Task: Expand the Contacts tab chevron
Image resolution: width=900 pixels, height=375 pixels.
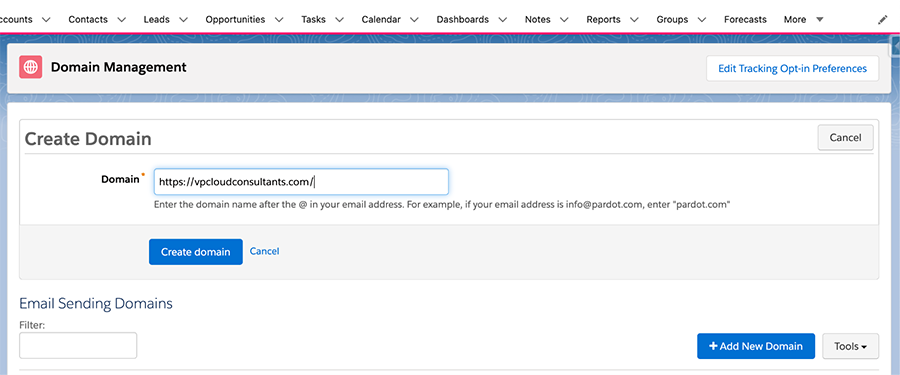Action: 121,20
